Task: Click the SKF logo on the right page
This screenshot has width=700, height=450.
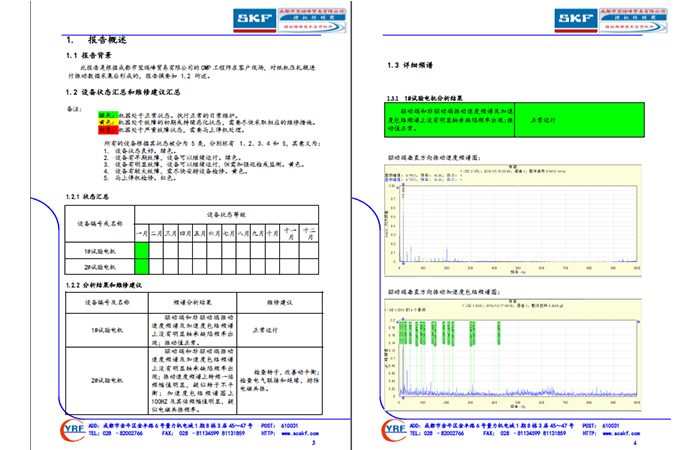Action: point(549,17)
